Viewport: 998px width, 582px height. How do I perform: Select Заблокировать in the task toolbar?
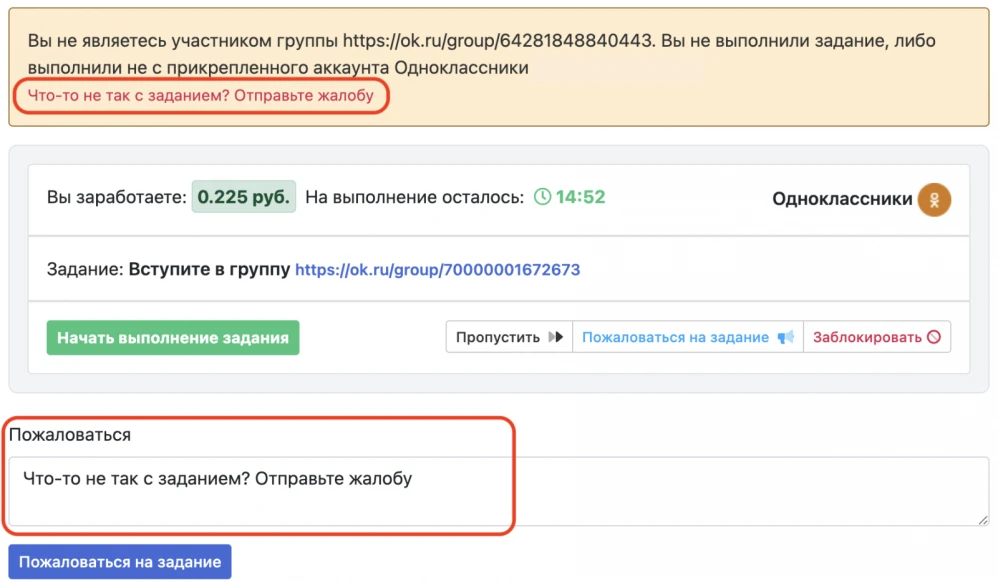[x=878, y=336]
